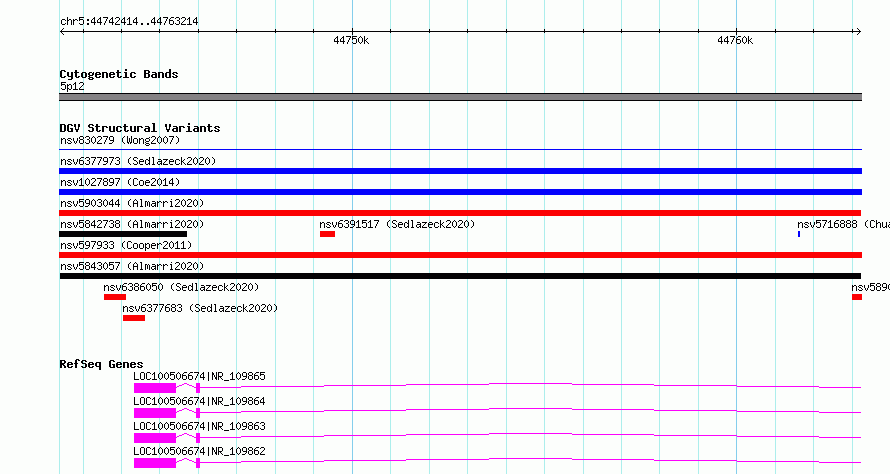Open variant nsv5843057 (Almarri2020) label

pos(132,266)
